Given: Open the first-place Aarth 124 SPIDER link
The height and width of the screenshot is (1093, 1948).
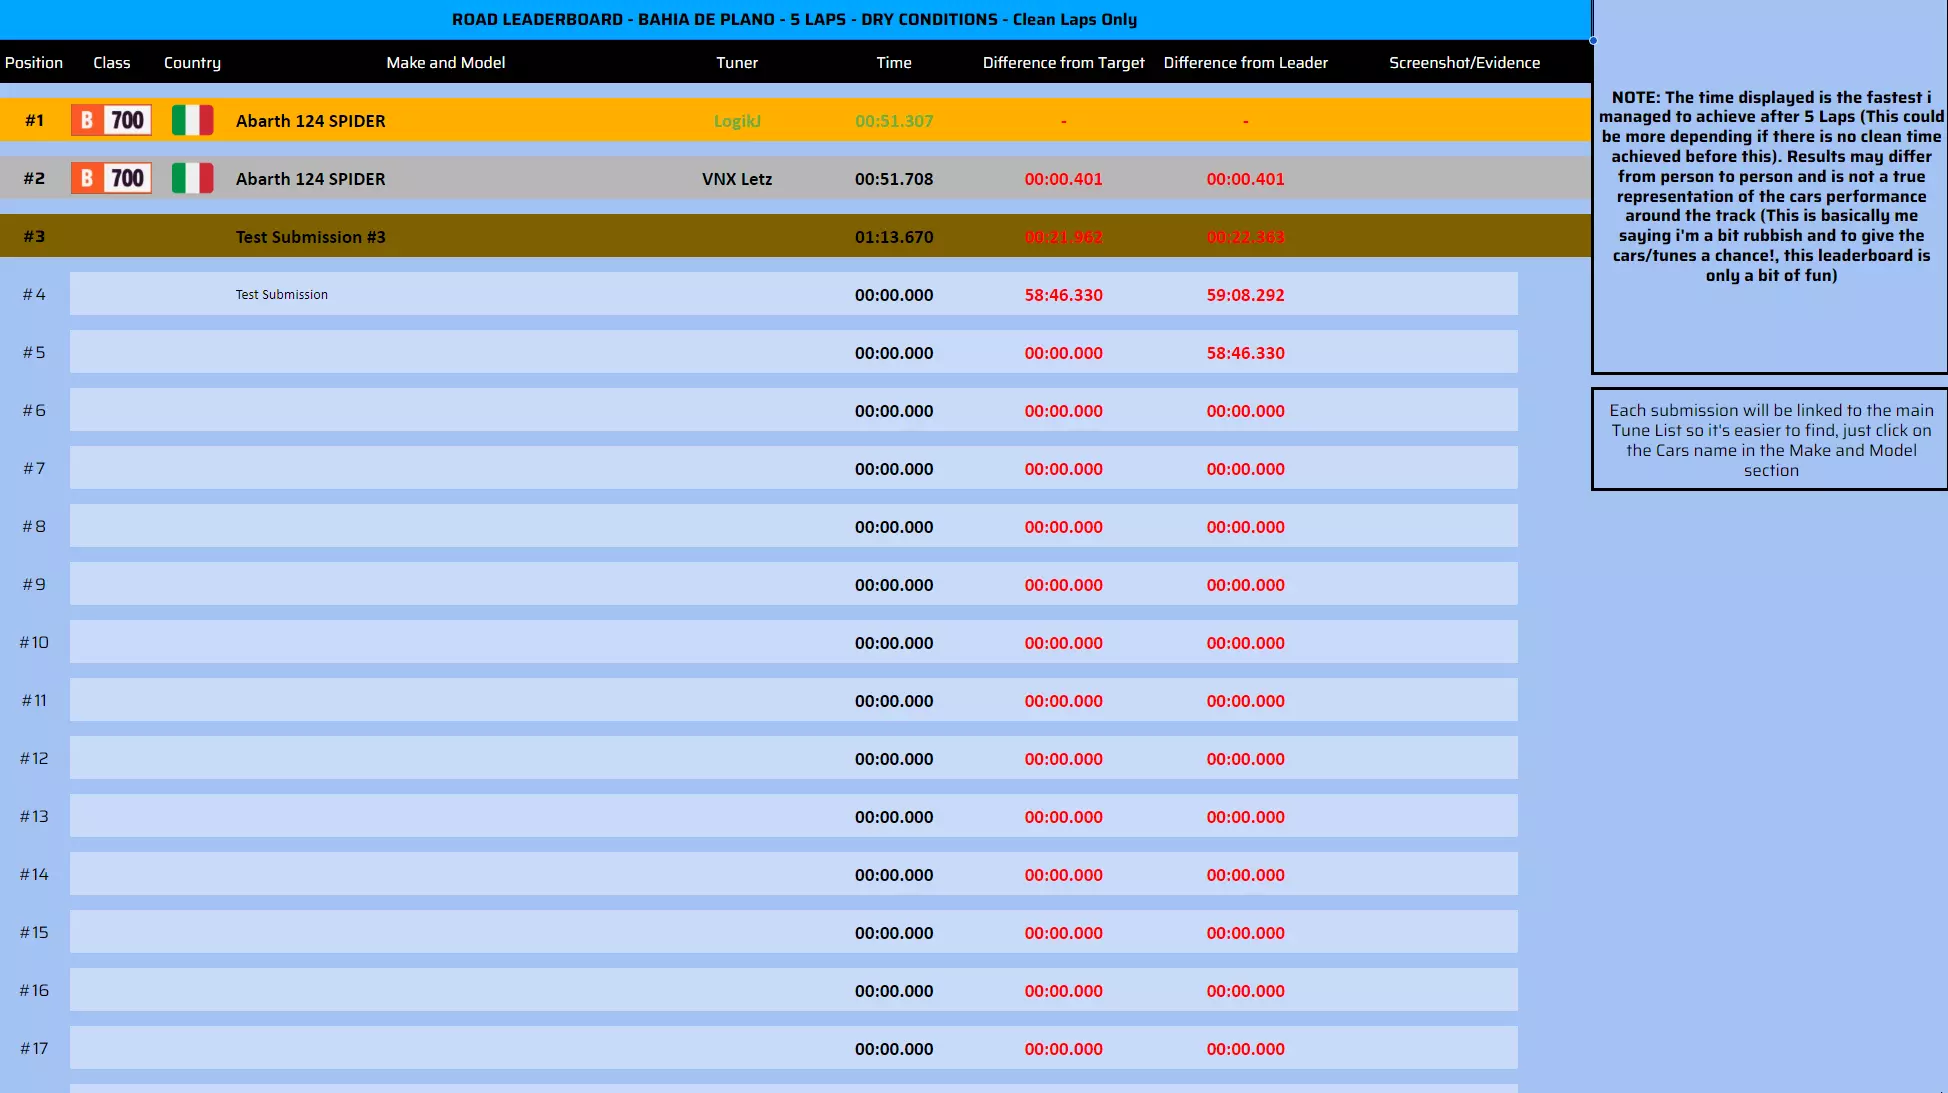Looking at the screenshot, I should point(310,121).
